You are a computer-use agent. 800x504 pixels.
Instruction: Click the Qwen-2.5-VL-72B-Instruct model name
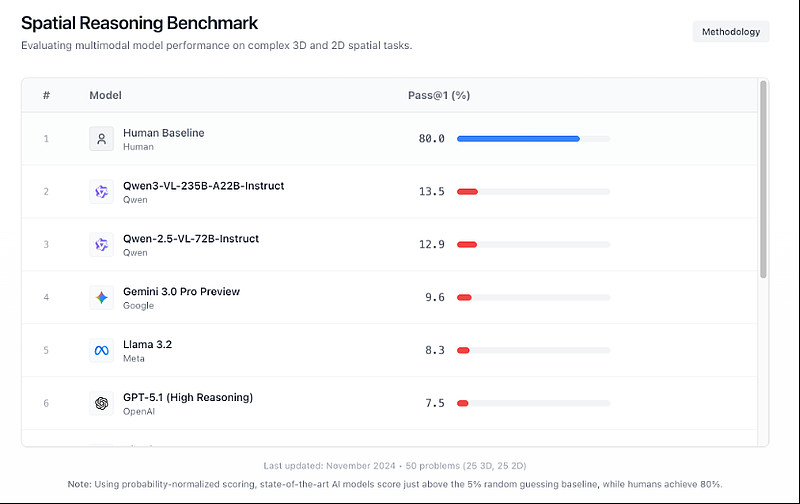pos(191,239)
